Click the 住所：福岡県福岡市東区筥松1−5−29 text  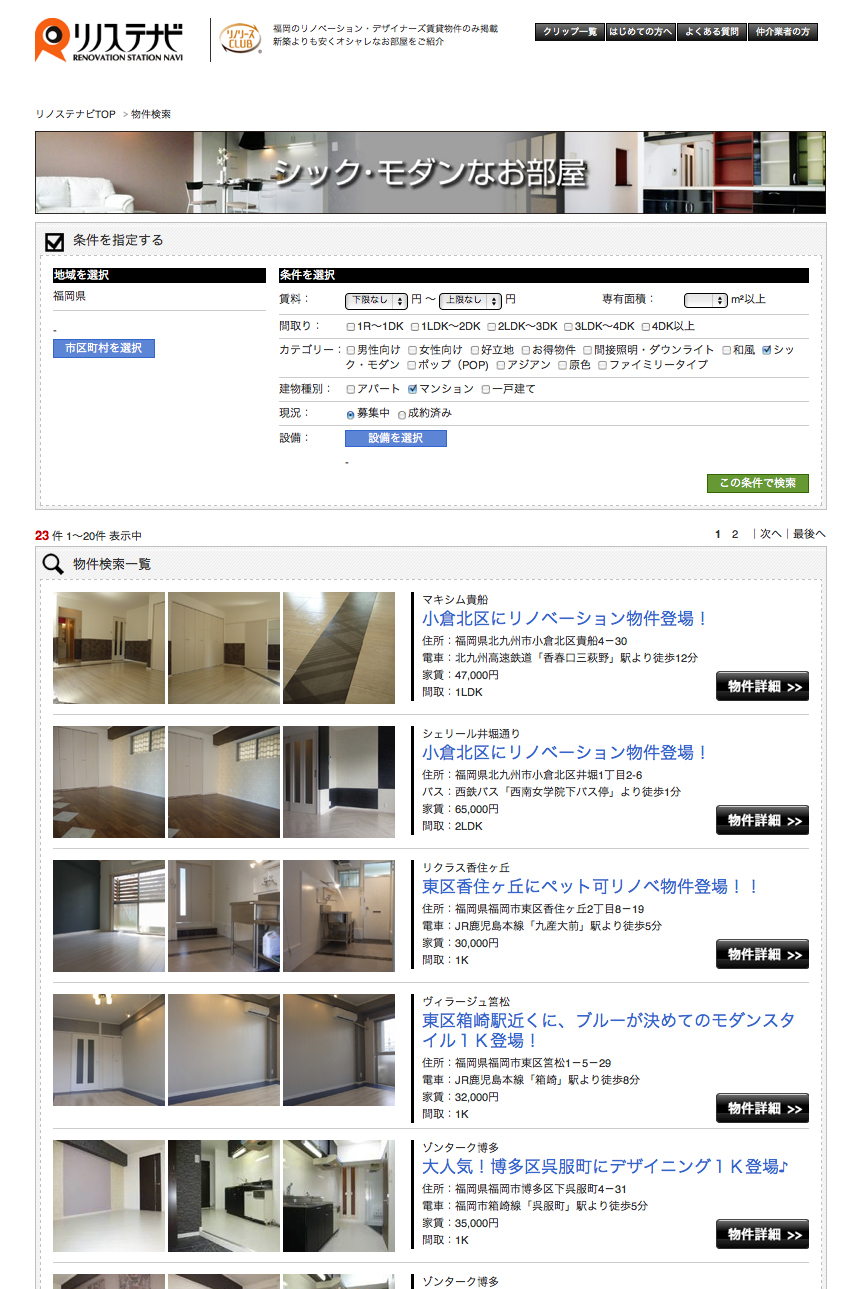coord(516,1063)
